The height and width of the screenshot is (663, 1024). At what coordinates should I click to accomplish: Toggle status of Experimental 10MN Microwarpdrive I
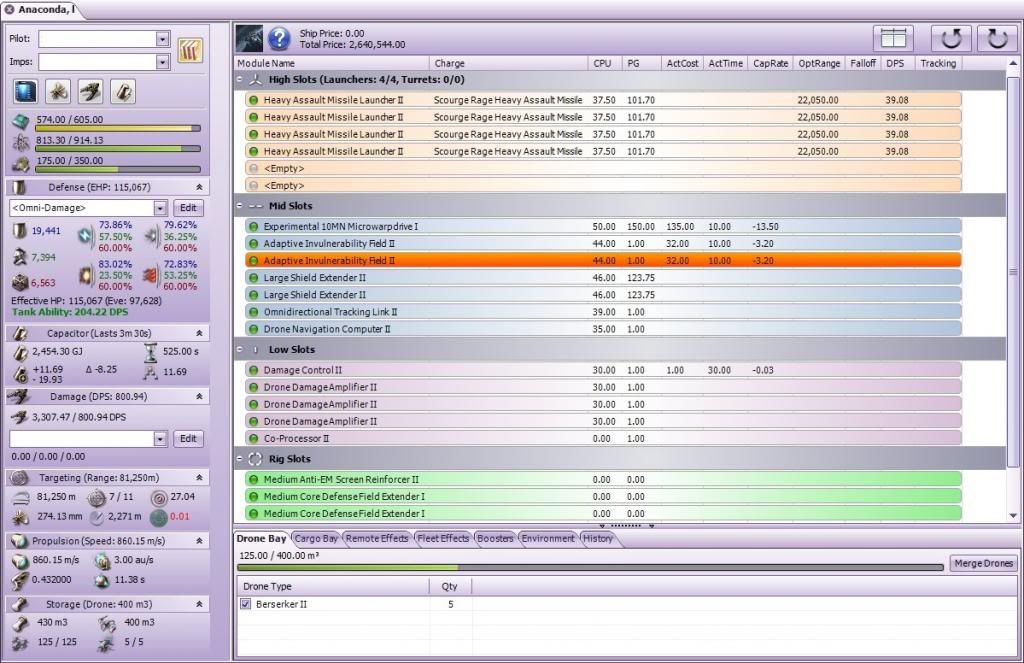click(253, 227)
